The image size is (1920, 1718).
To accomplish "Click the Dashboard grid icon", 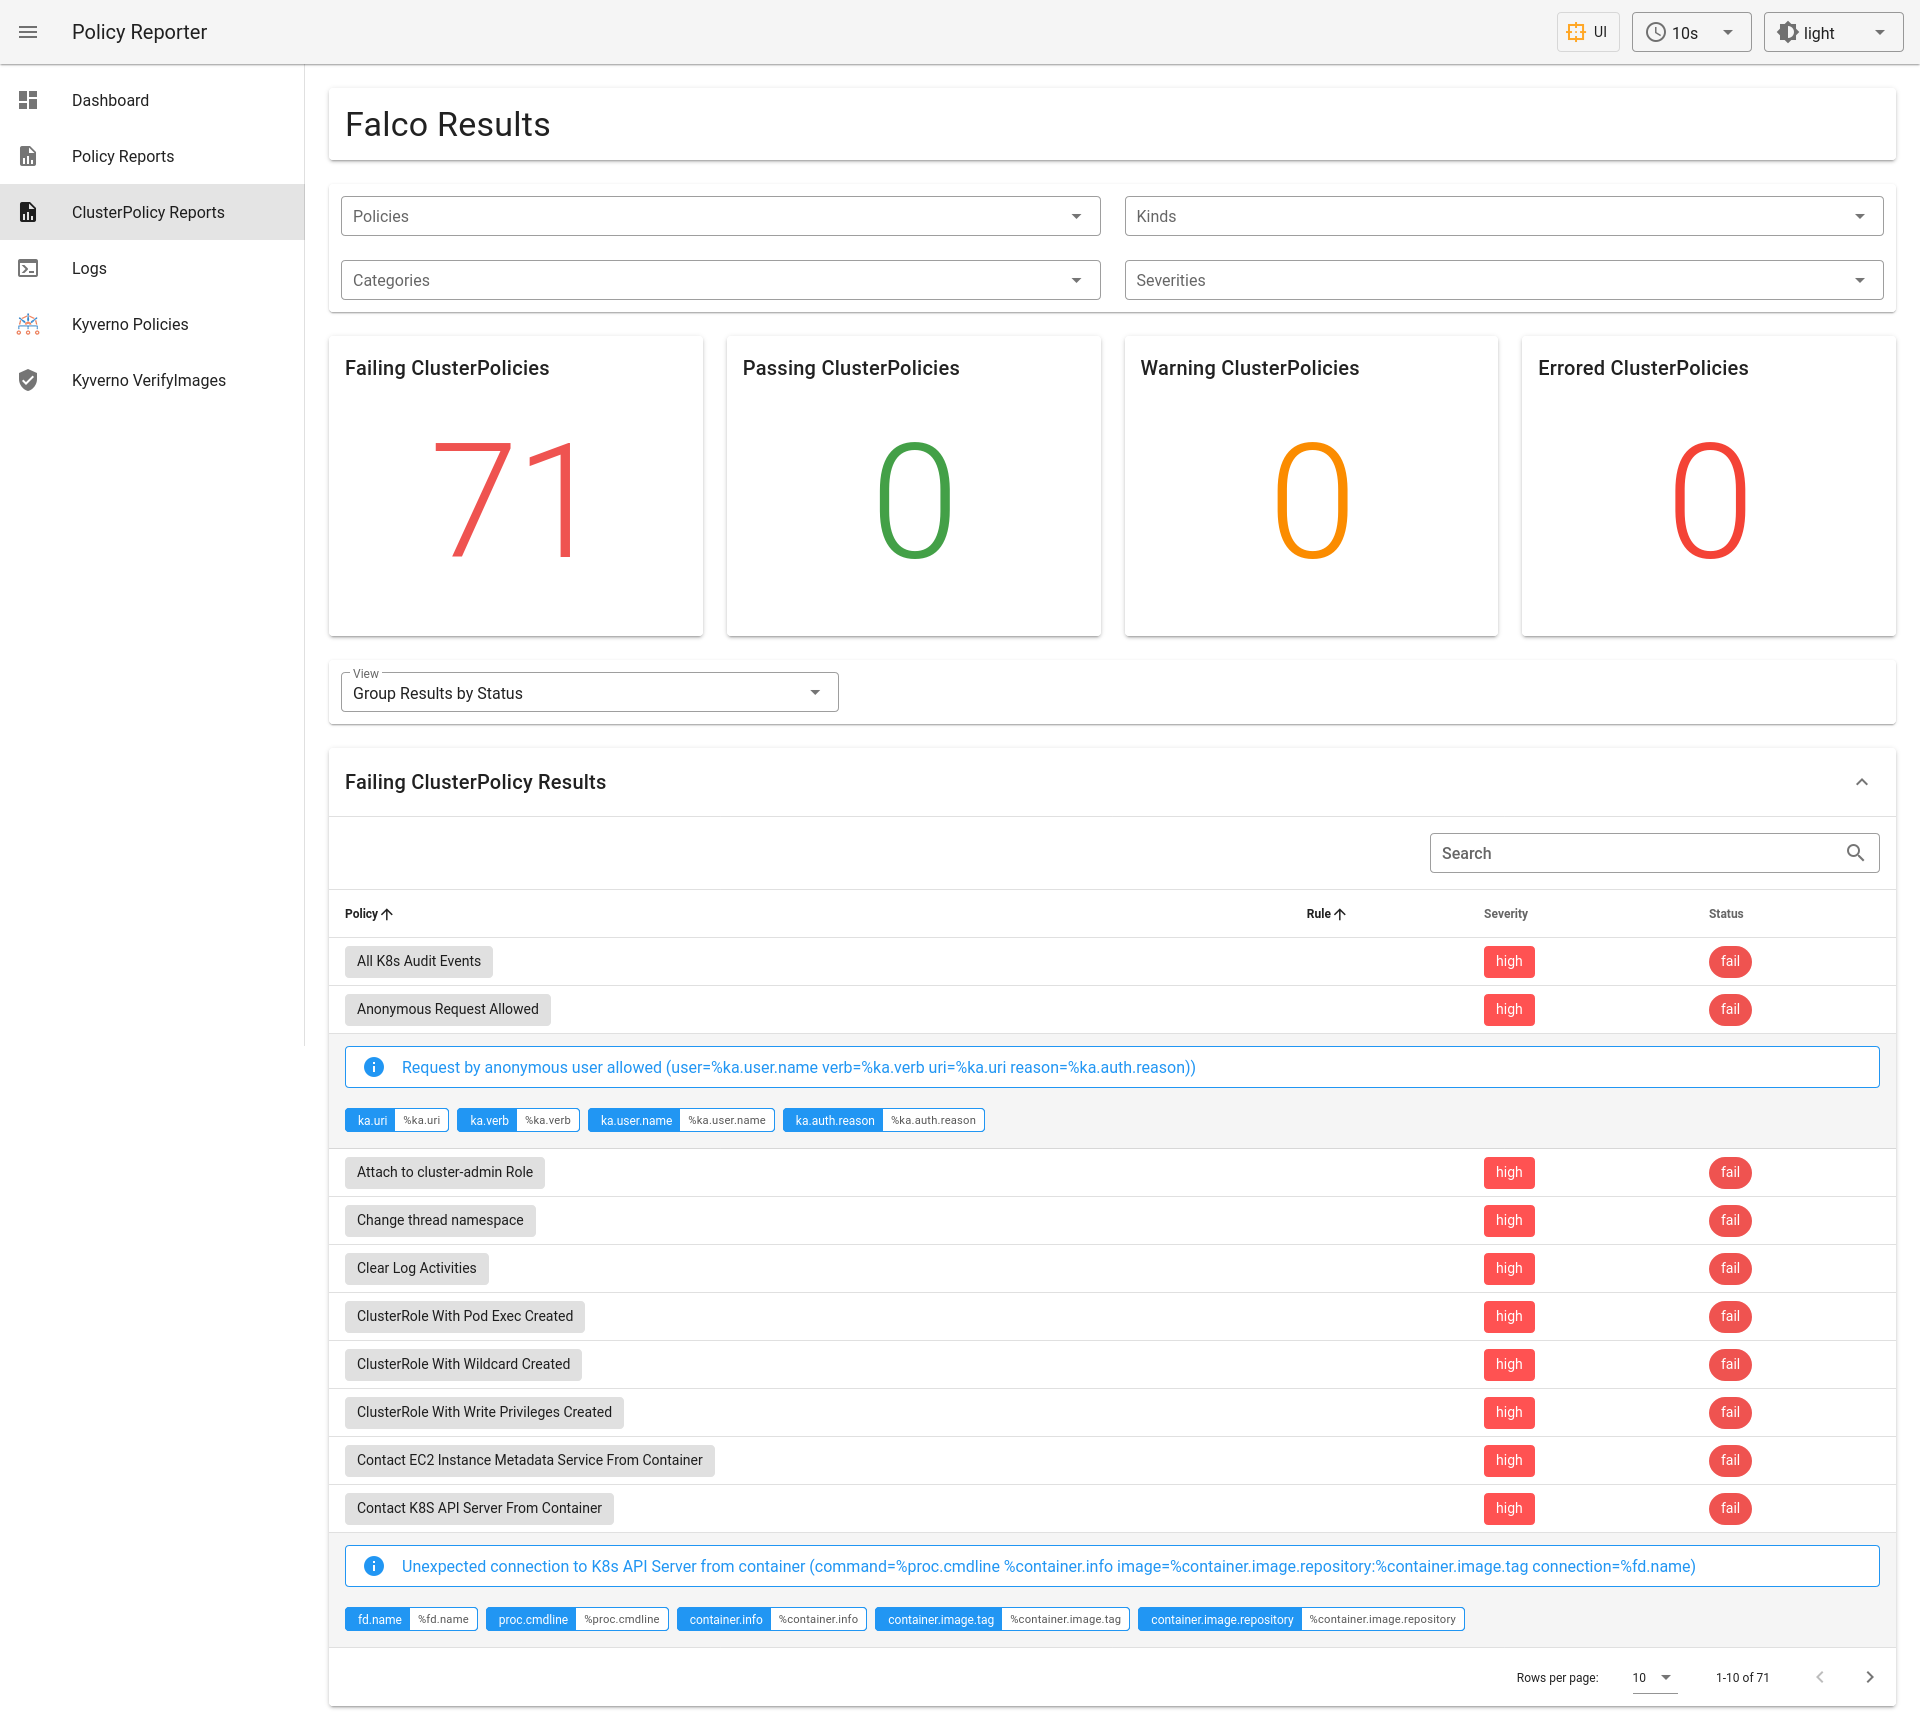I will tap(28, 100).
